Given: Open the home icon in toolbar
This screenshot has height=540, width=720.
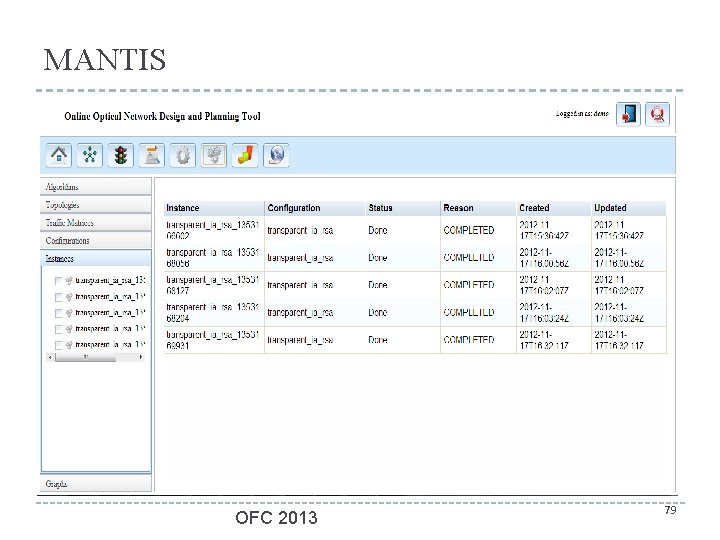Looking at the screenshot, I should 59,155.
